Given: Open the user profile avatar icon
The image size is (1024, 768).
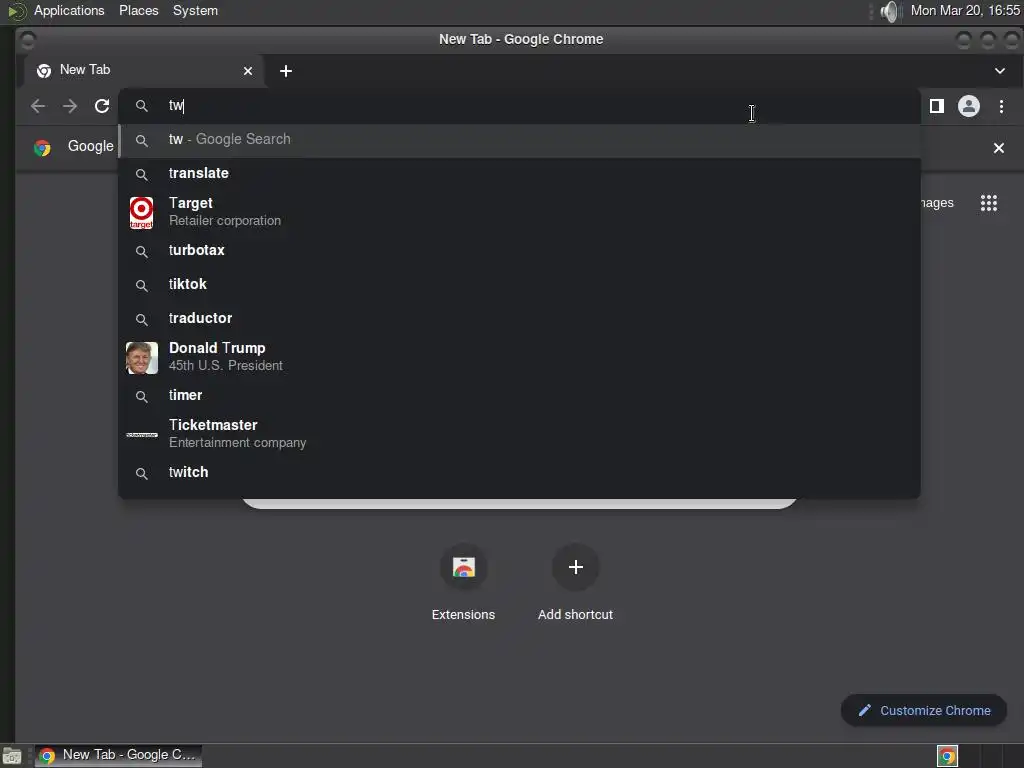Looking at the screenshot, I should pos(968,106).
